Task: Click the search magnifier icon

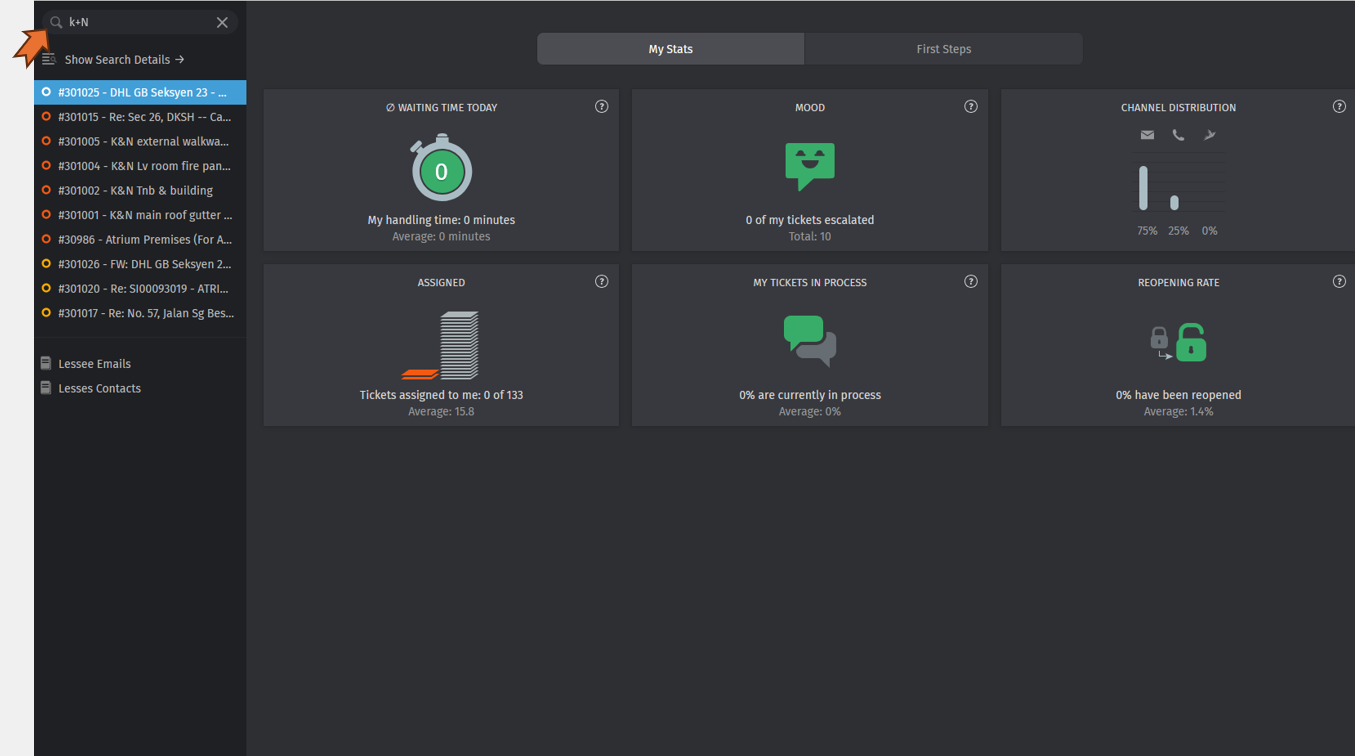Action: 56,22
